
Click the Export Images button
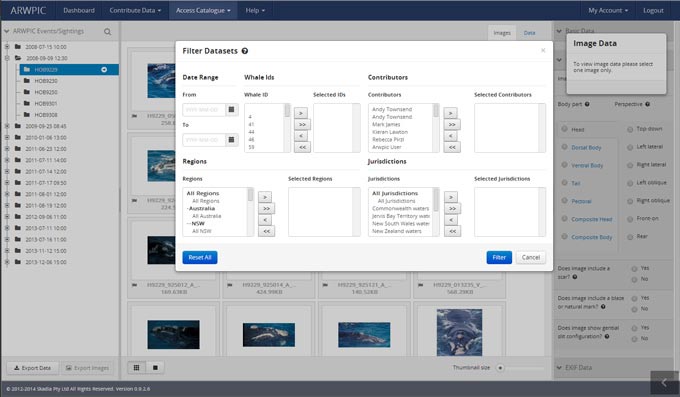point(87,368)
